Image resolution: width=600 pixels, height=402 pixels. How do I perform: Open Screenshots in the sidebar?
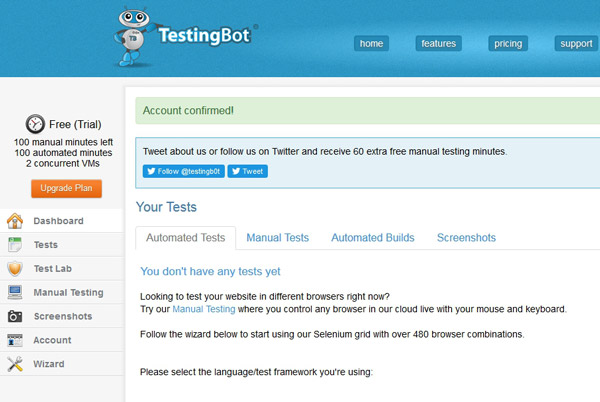point(62,316)
